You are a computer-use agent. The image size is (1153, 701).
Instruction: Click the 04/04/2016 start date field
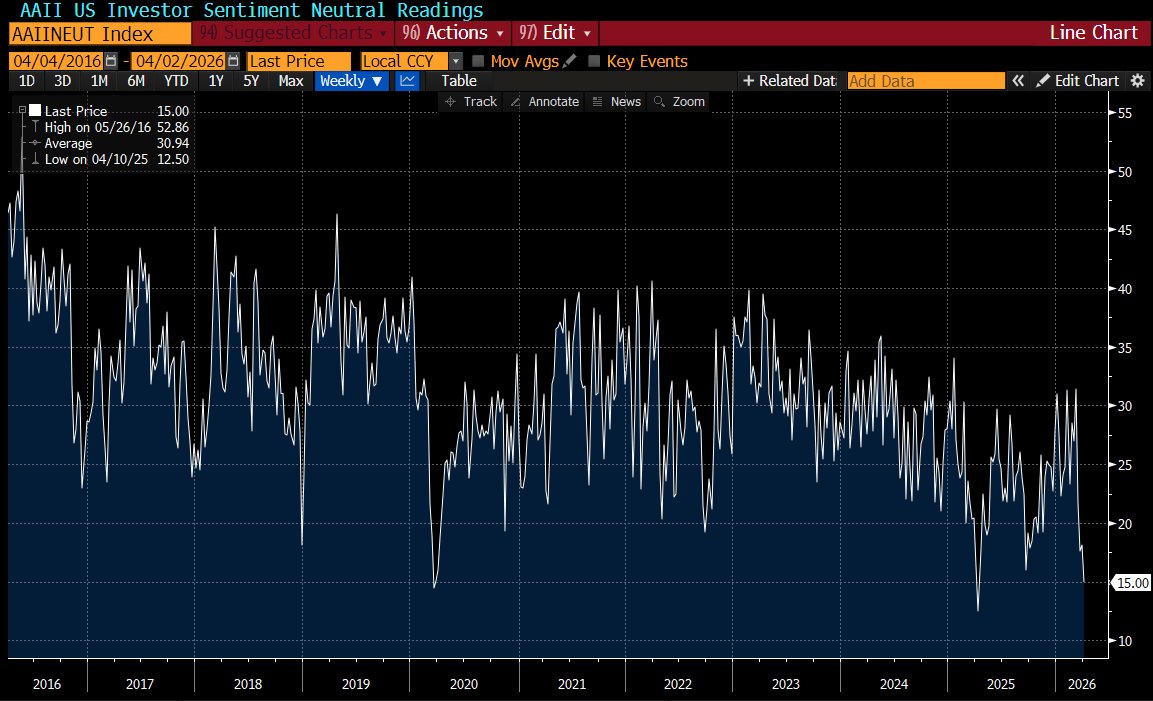coord(57,61)
